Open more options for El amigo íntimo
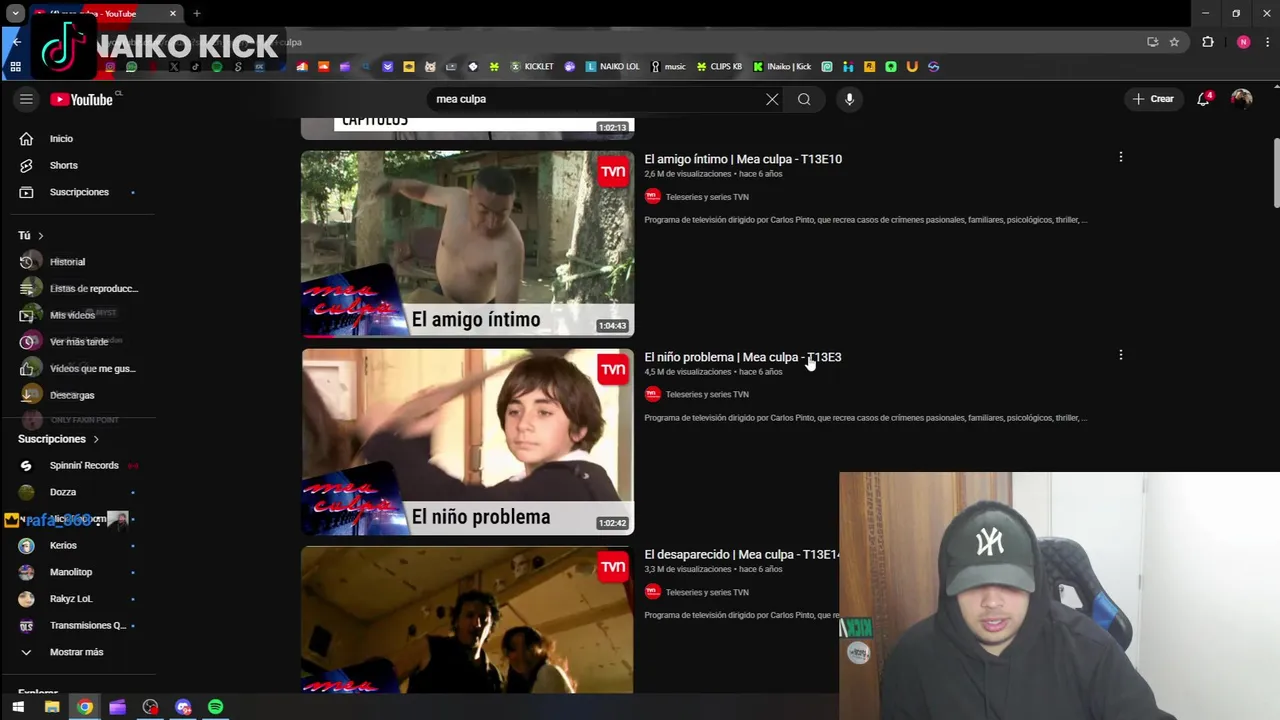This screenshot has width=1280, height=720. click(1121, 157)
